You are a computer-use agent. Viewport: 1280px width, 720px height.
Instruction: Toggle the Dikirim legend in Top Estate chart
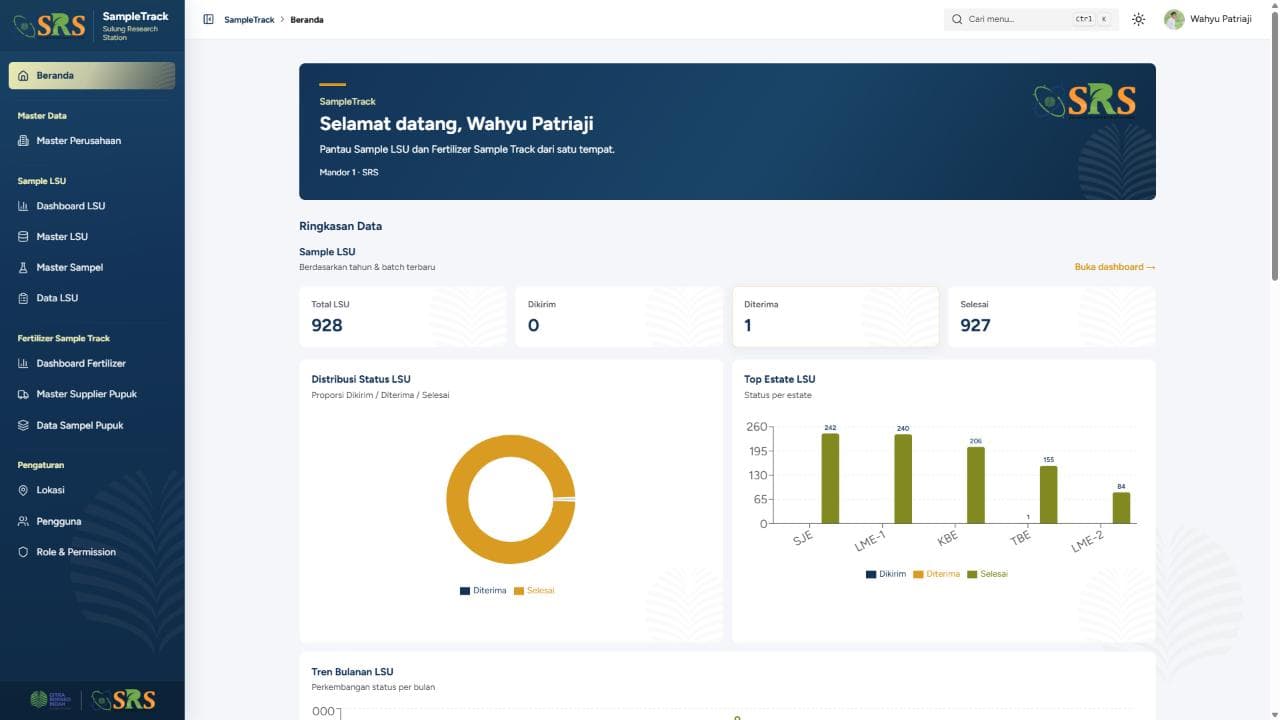click(886, 574)
